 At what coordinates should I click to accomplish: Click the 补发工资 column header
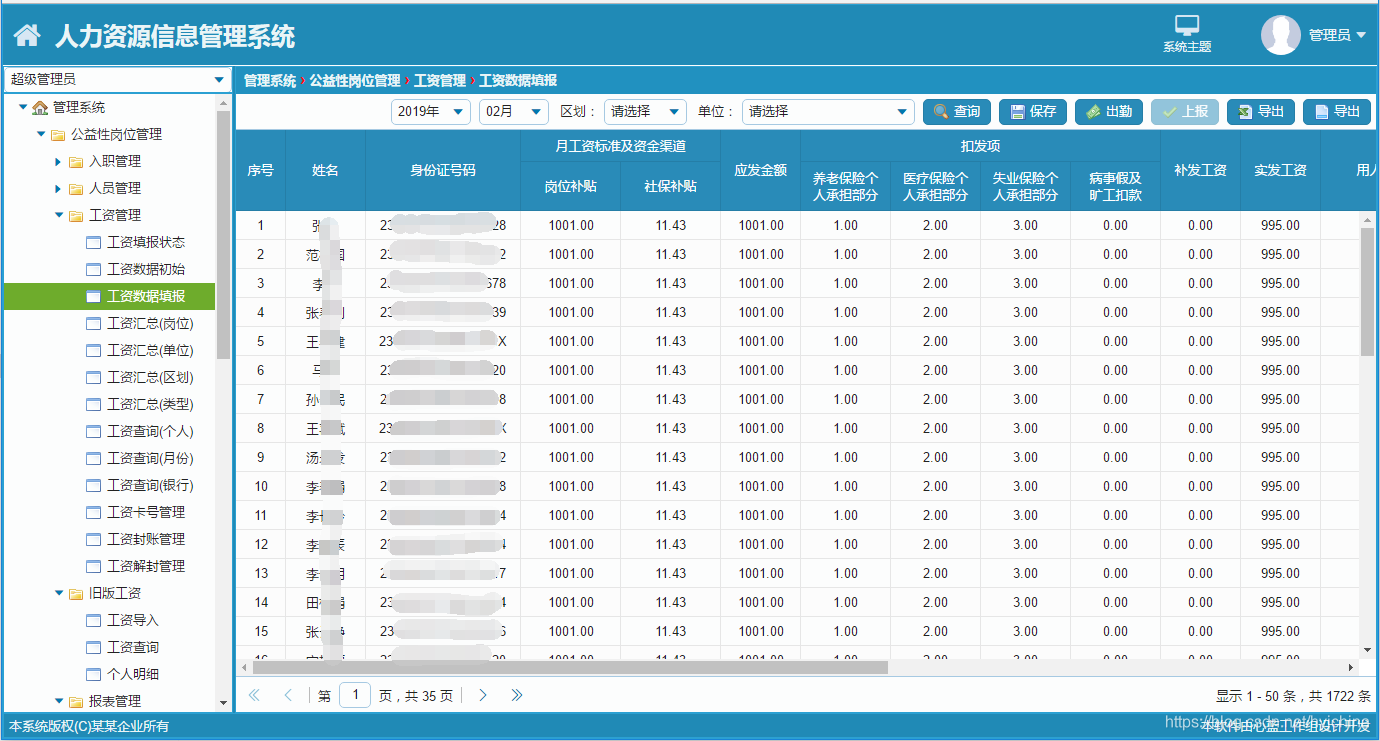click(1200, 170)
